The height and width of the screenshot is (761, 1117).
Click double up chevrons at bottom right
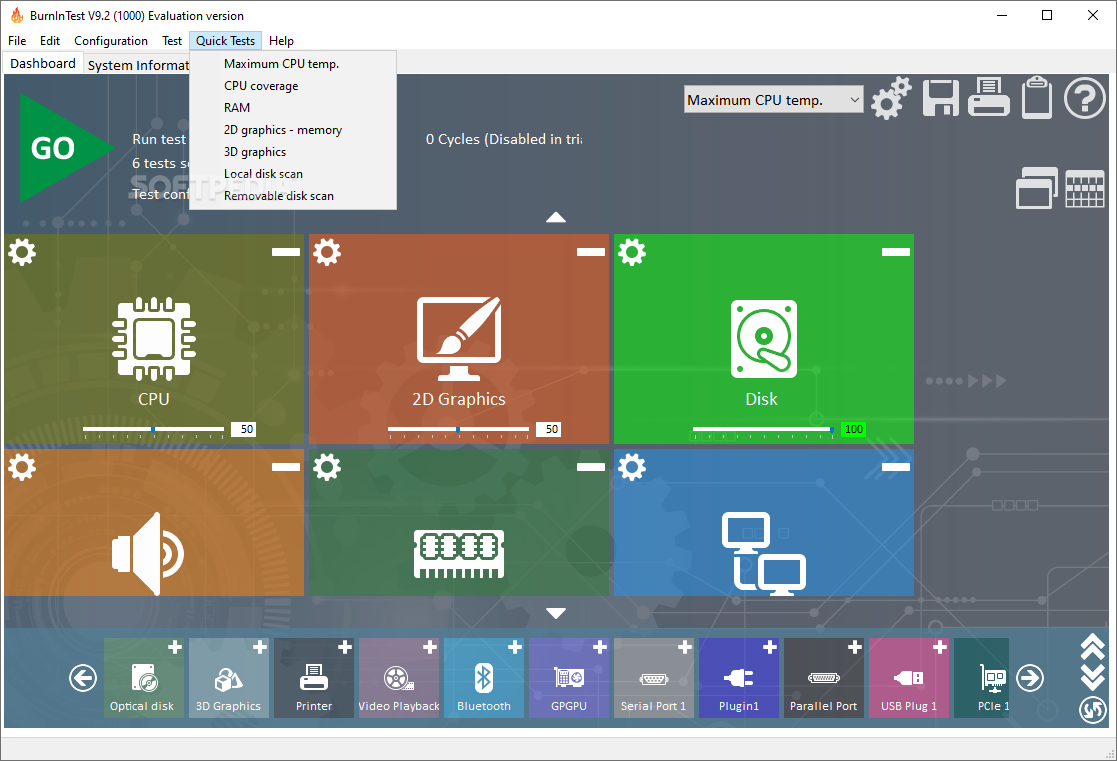pyautogui.click(x=1092, y=647)
